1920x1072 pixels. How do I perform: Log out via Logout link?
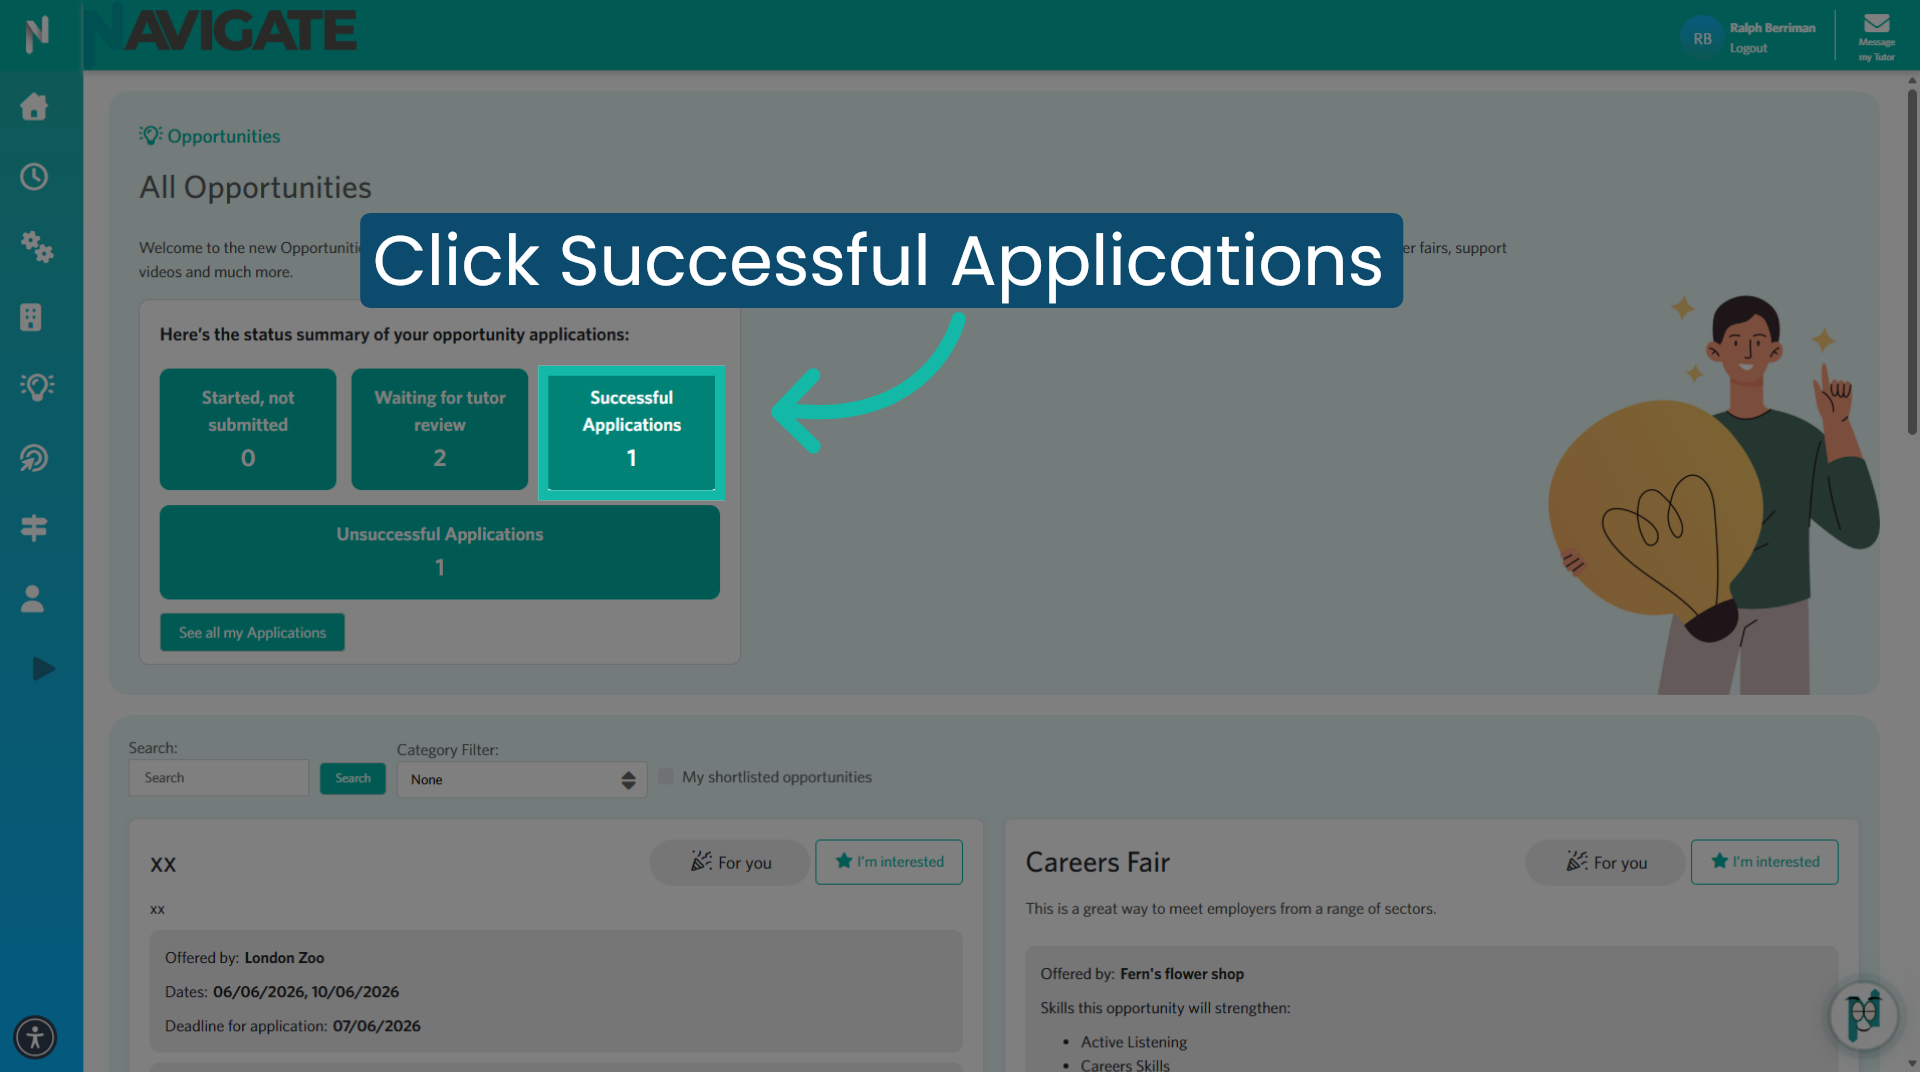pyautogui.click(x=1748, y=48)
